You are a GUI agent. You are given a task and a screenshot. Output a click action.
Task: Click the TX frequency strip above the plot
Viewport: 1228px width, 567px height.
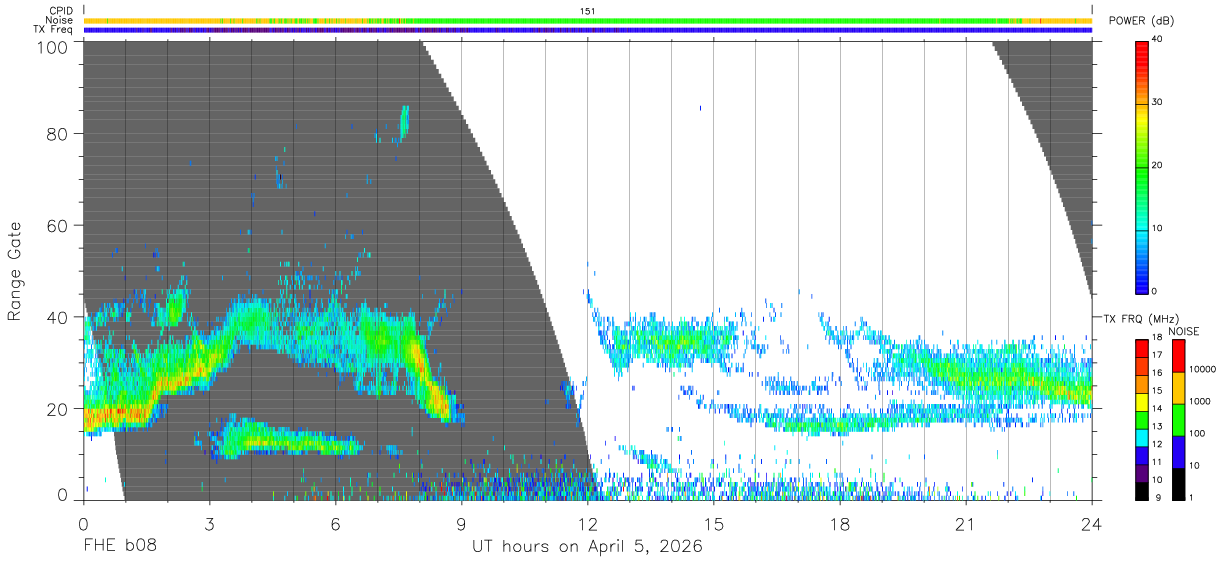point(587,30)
